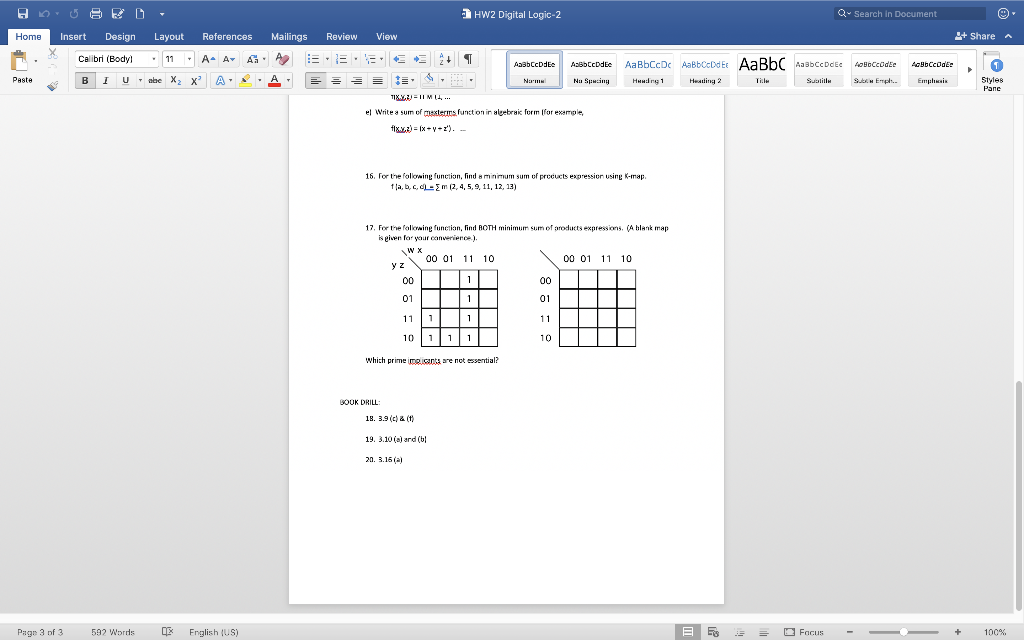Switch to the Mailings tab
The width and height of the screenshot is (1024, 640).
(x=289, y=35)
